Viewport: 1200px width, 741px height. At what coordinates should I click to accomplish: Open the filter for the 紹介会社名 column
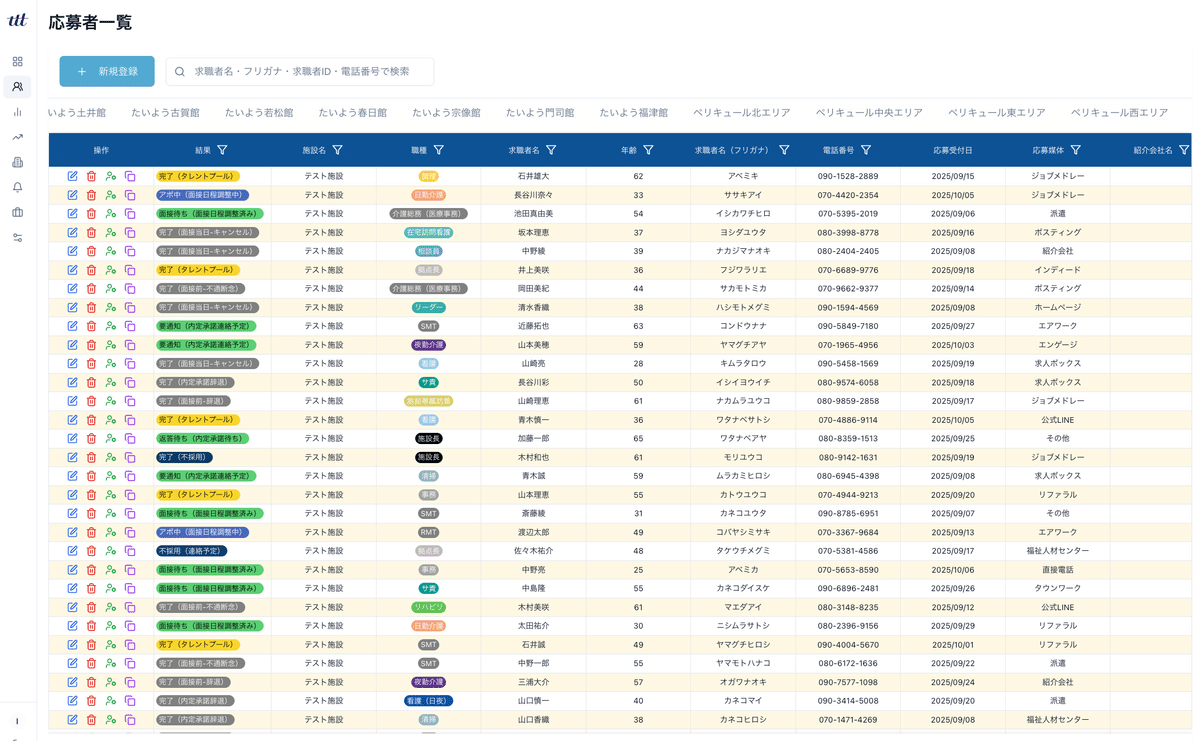tap(1184, 150)
